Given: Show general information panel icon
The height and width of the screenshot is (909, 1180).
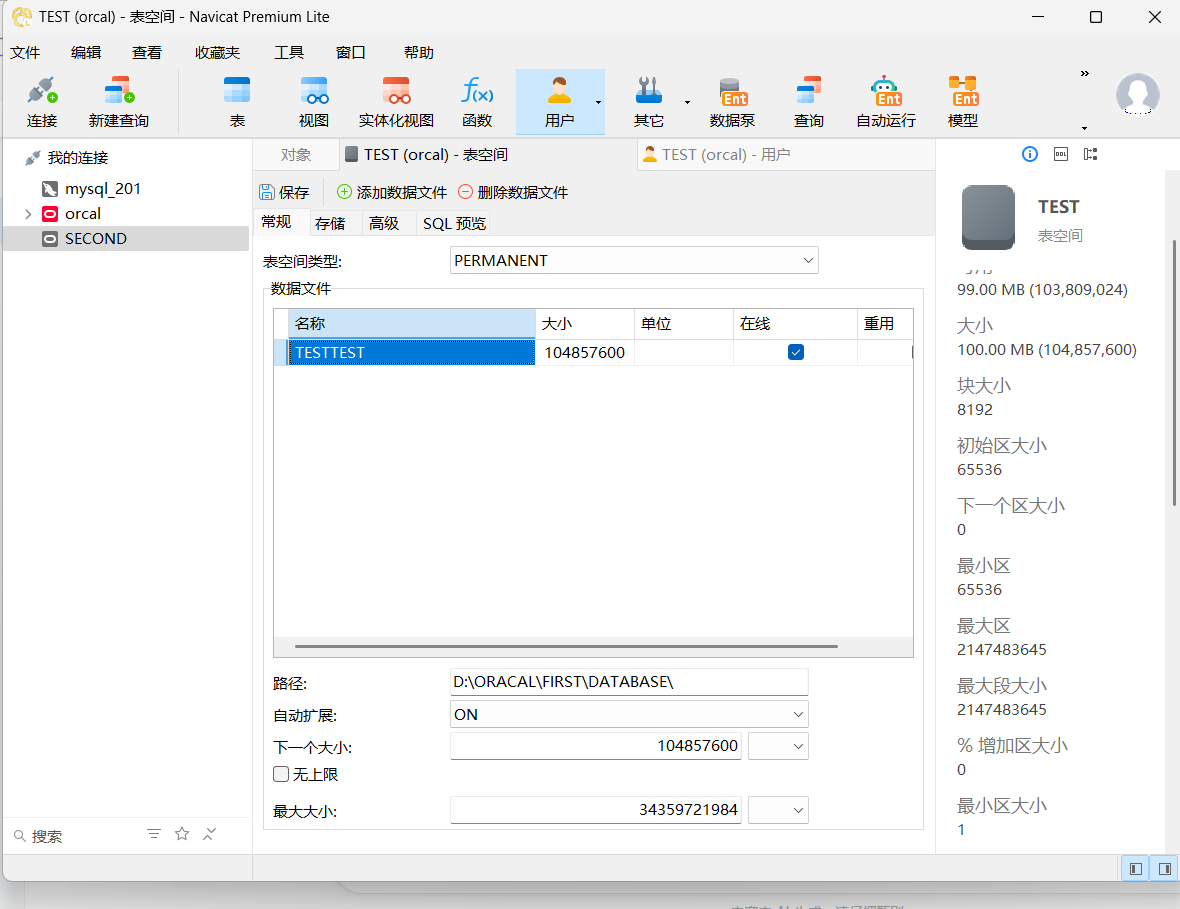Looking at the screenshot, I should pos(1029,154).
